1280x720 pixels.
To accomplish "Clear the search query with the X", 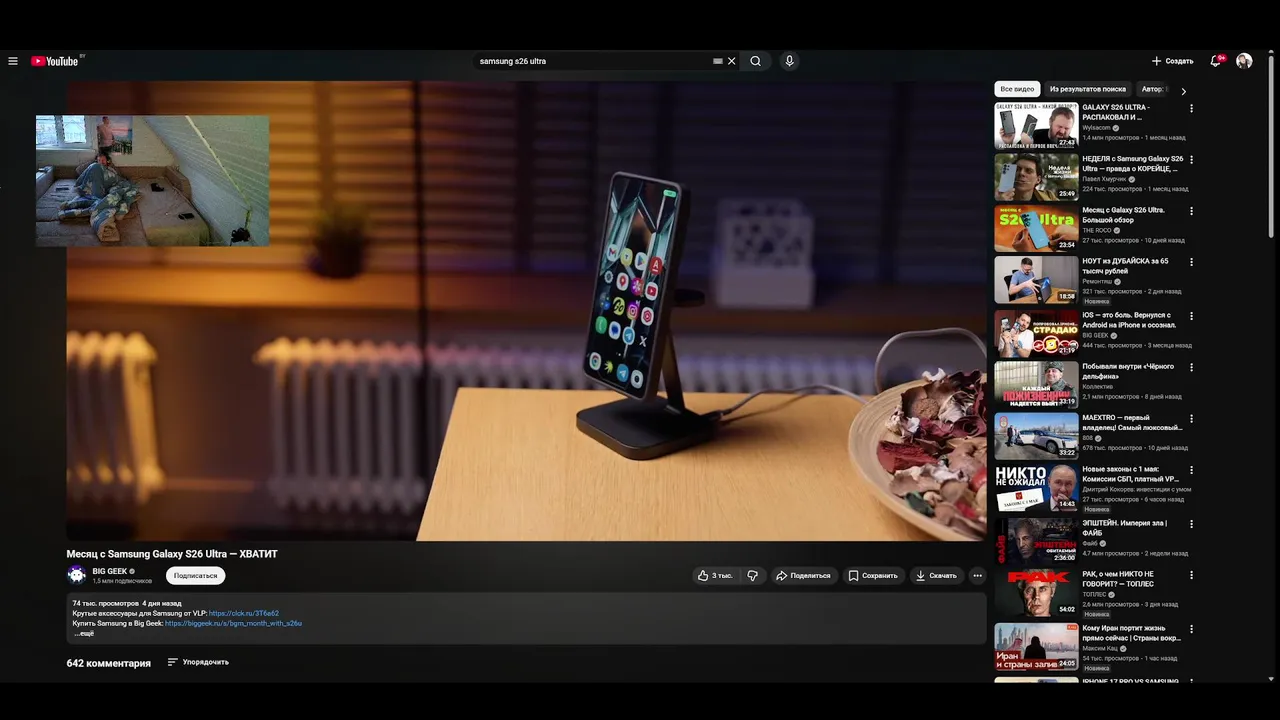I will pos(732,61).
